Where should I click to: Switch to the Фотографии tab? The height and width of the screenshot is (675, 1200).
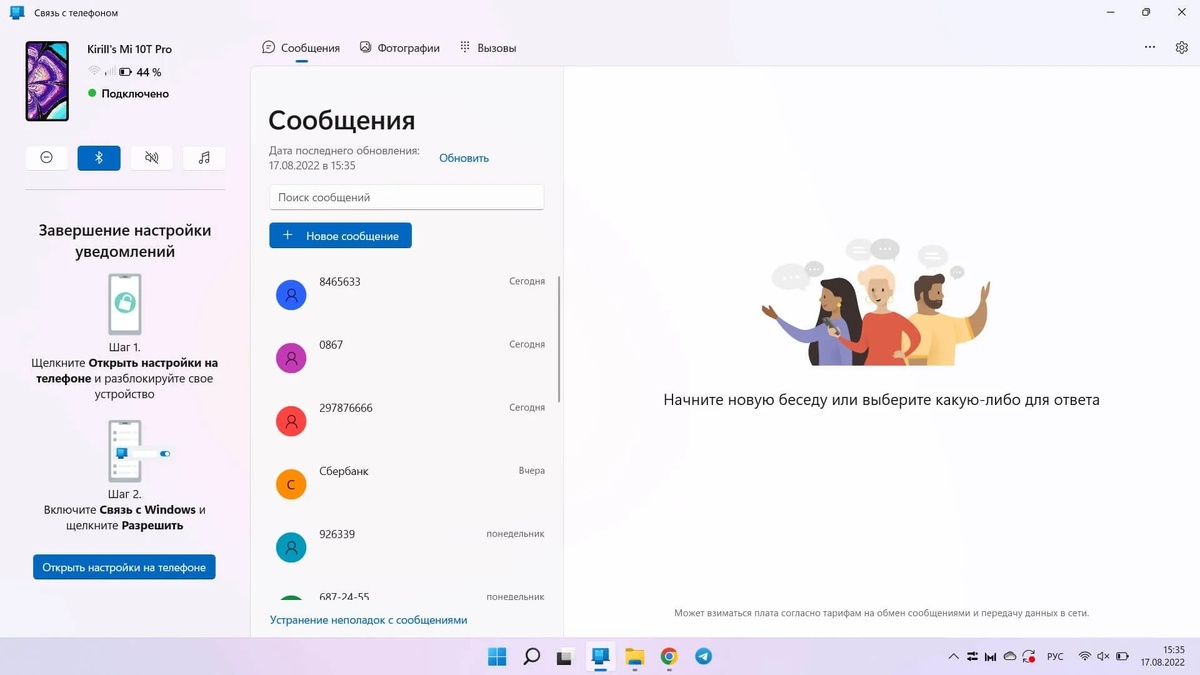click(400, 48)
